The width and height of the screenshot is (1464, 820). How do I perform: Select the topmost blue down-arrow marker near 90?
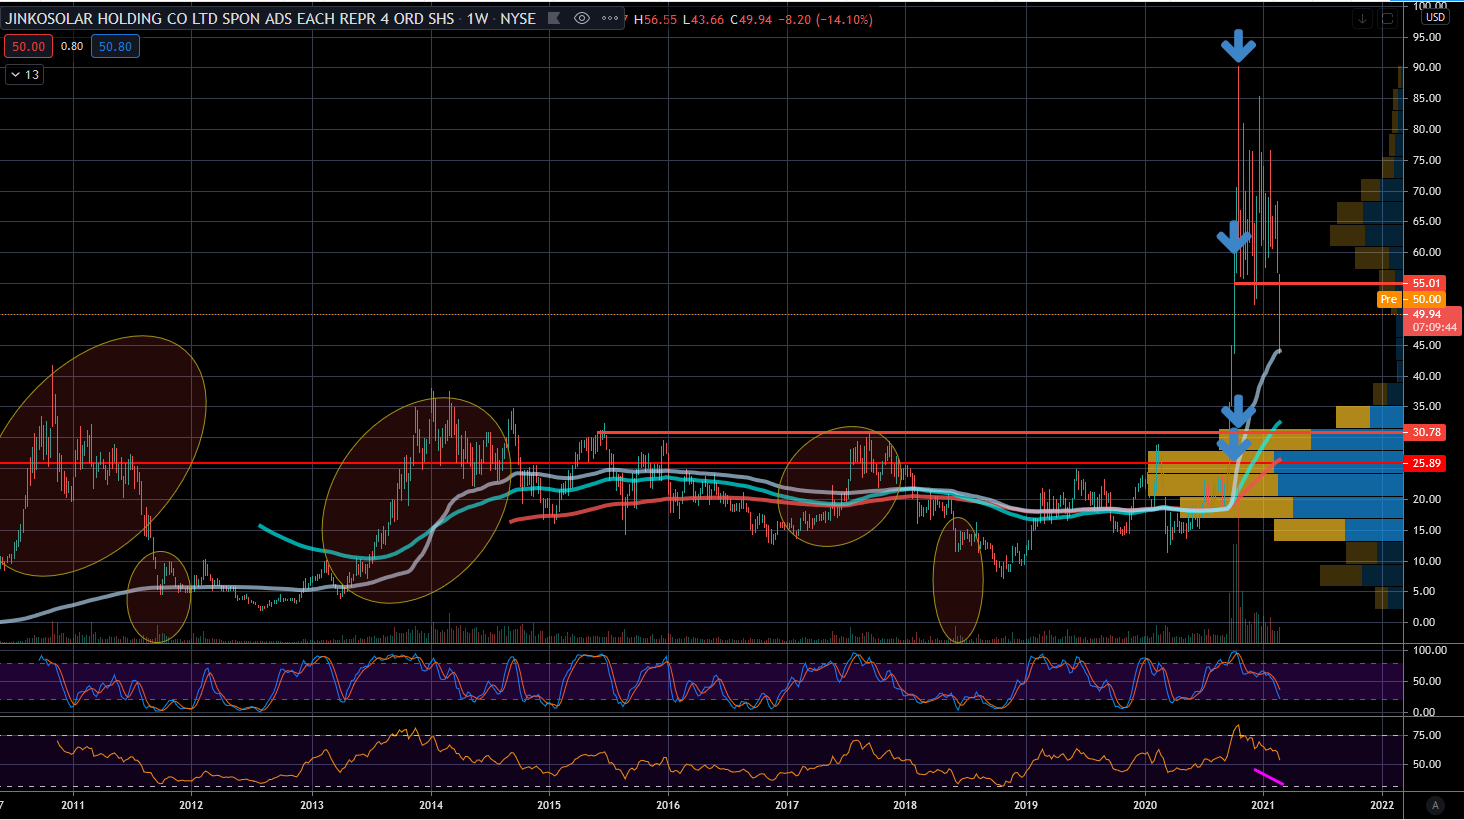pos(1238,45)
